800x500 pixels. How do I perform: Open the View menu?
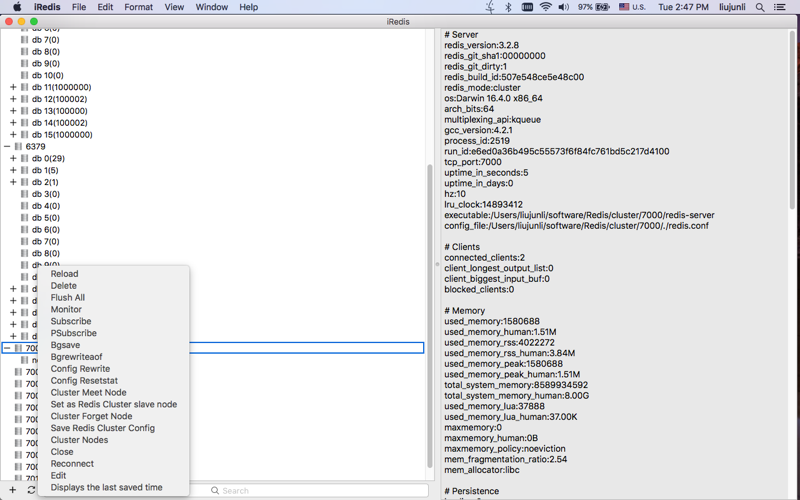pyautogui.click(x=174, y=7)
